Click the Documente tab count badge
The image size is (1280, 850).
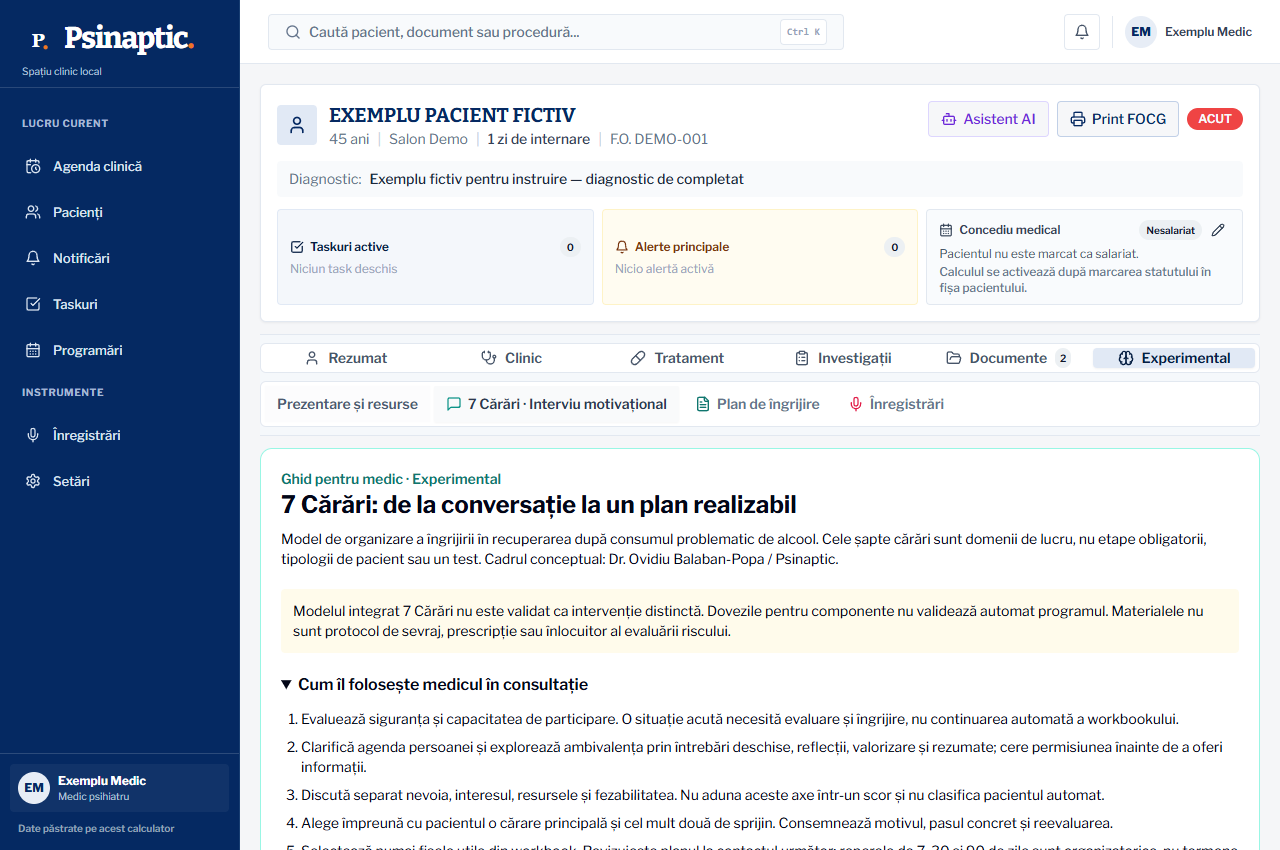click(x=1062, y=358)
